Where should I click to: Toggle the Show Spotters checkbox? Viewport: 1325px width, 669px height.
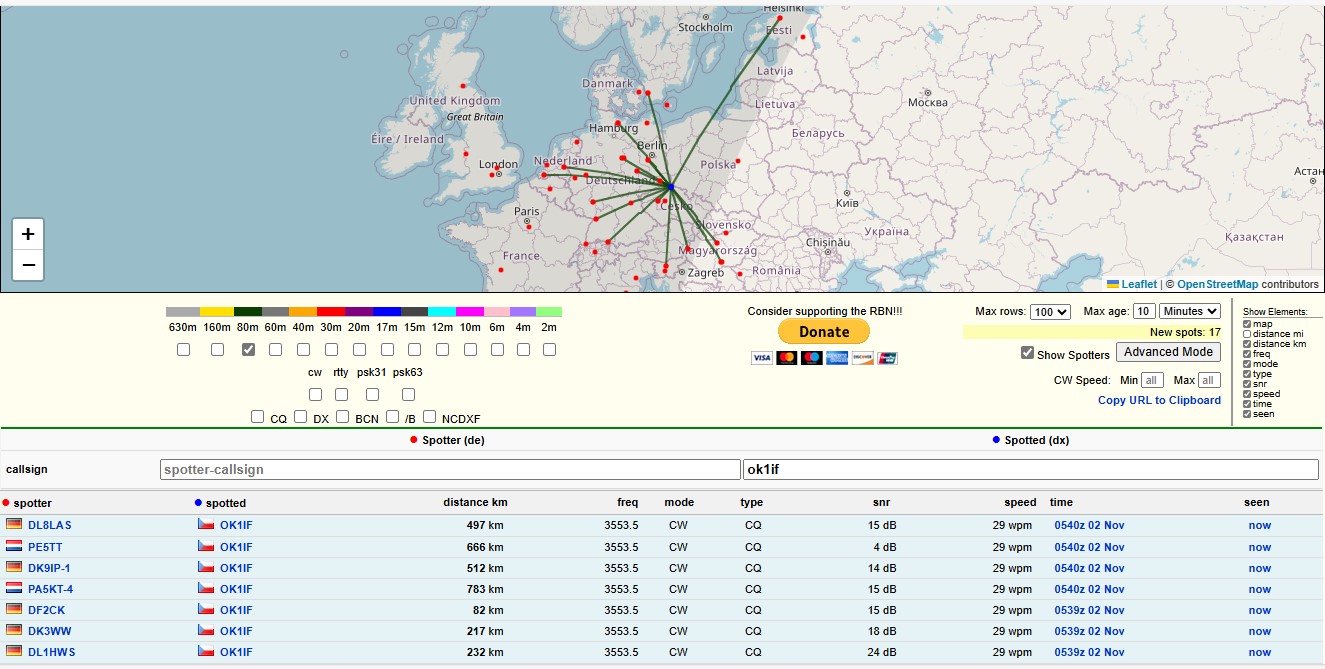[x=1027, y=354]
